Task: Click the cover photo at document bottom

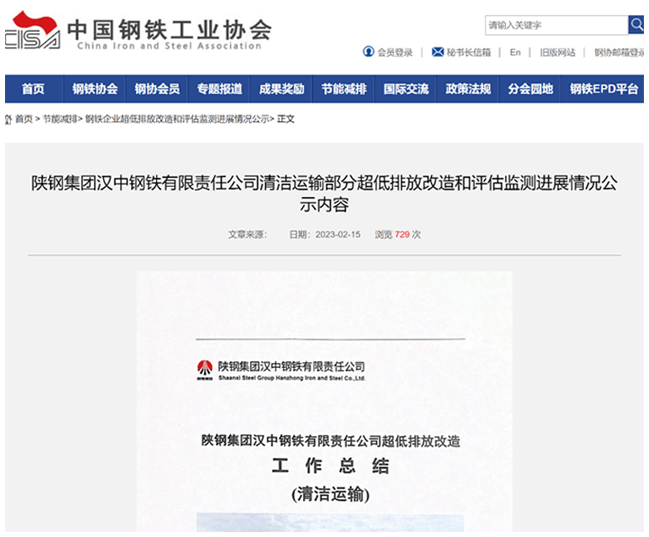Action: (x=330, y=523)
